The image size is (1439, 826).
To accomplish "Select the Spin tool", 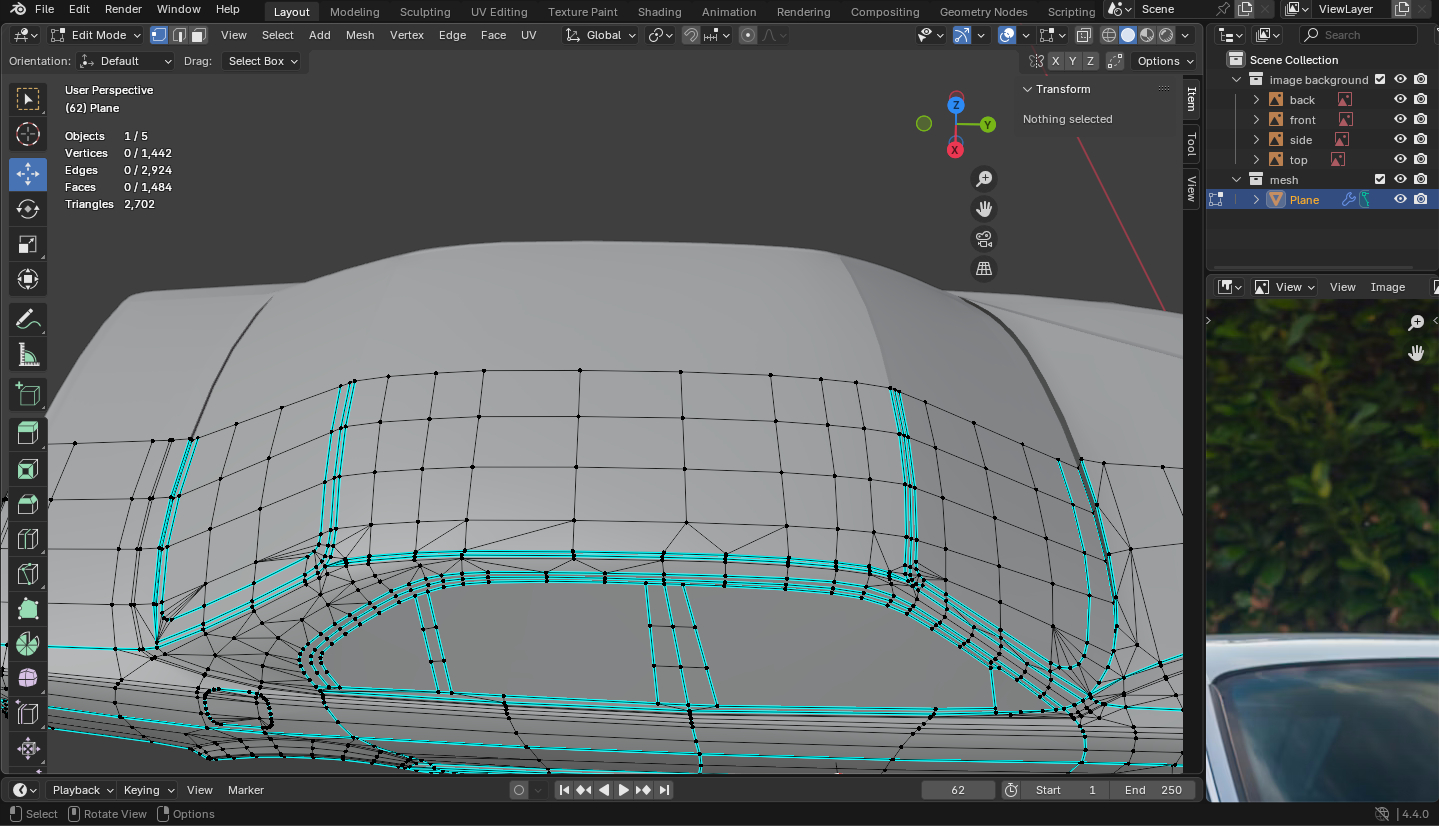I will (28, 644).
